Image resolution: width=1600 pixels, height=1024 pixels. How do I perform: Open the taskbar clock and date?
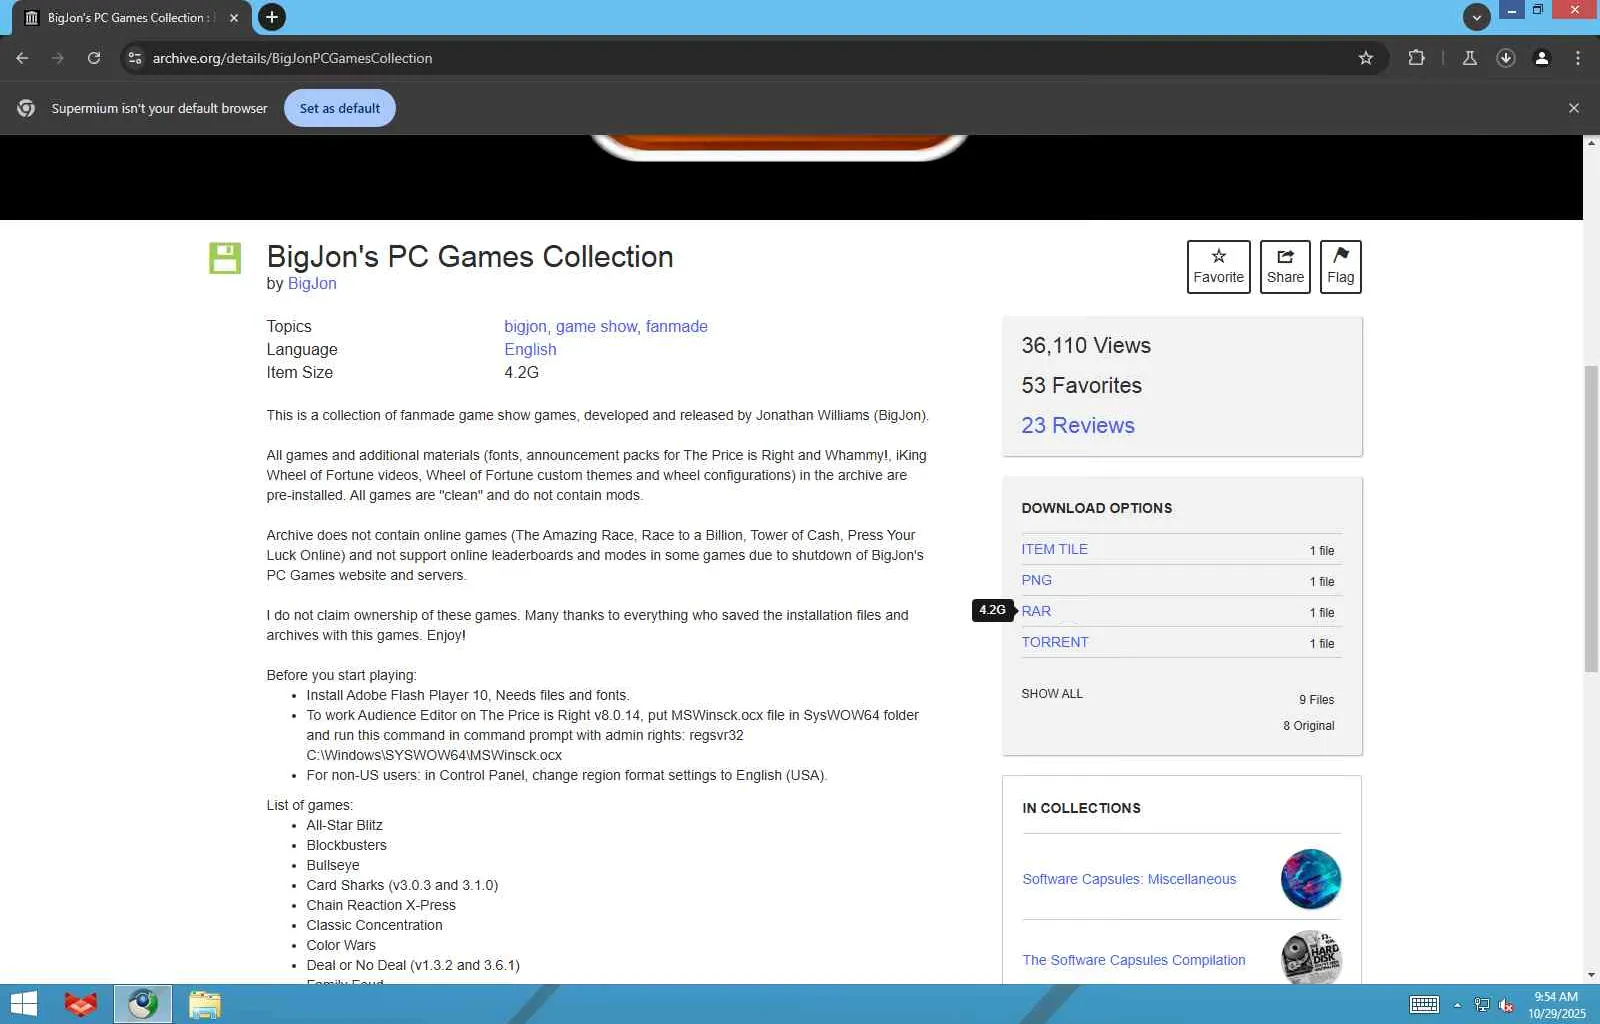tap(1556, 1005)
